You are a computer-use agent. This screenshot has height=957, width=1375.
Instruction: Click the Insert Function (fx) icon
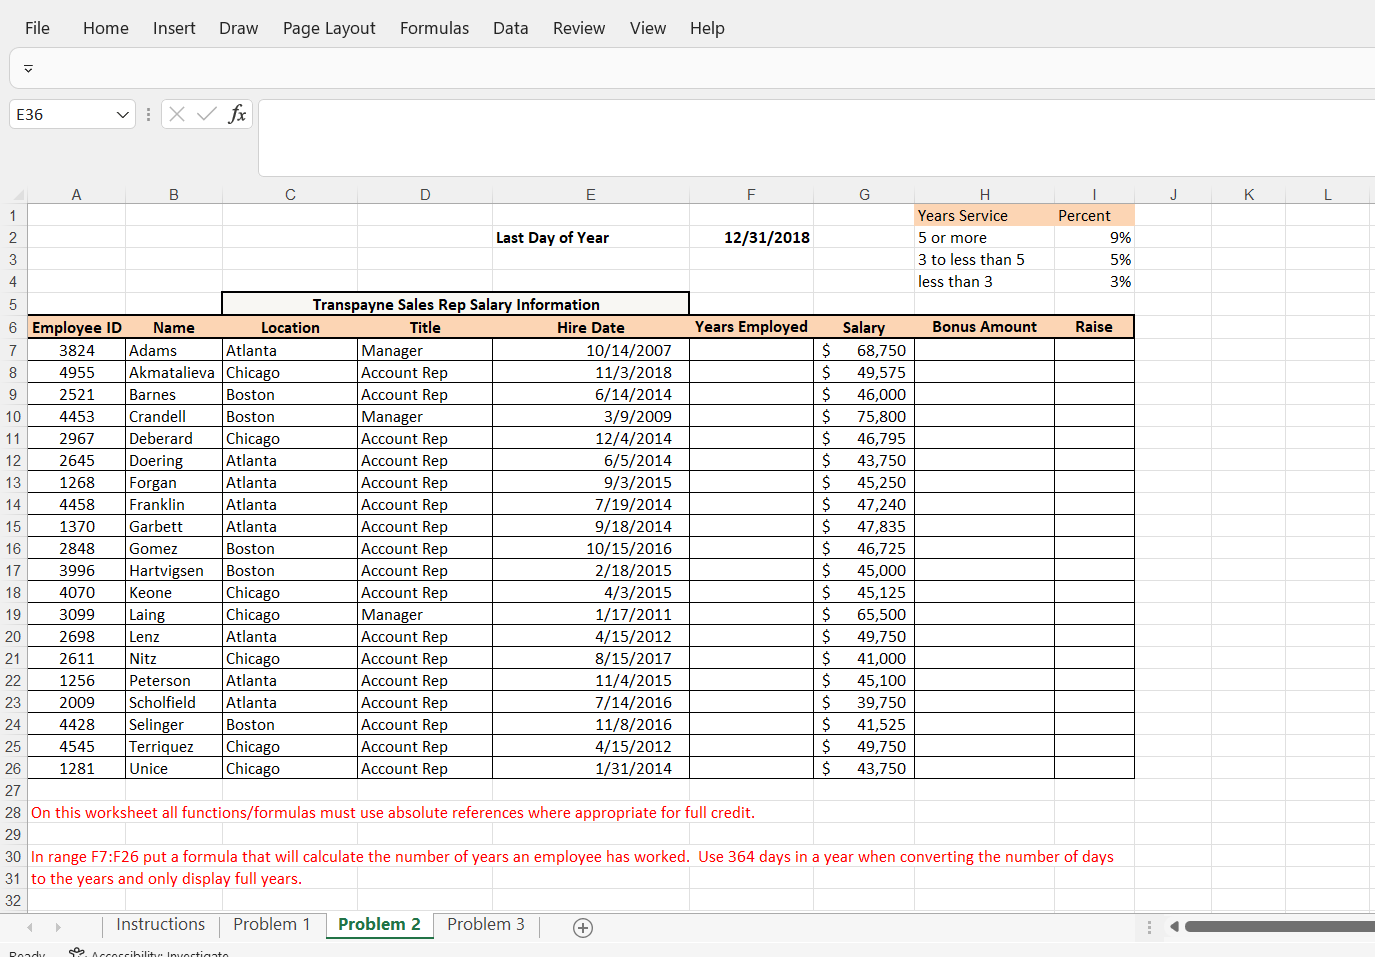[238, 114]
